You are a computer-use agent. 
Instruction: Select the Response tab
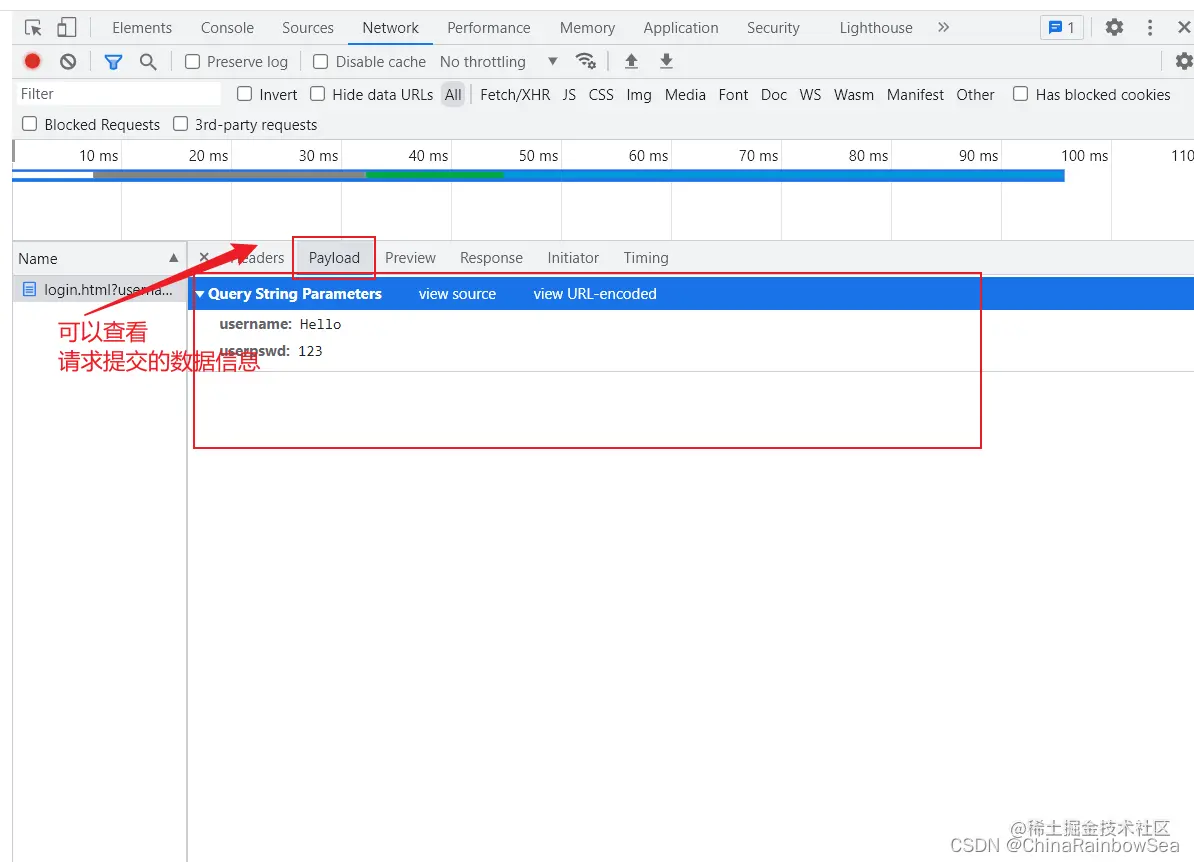[491, 258]
